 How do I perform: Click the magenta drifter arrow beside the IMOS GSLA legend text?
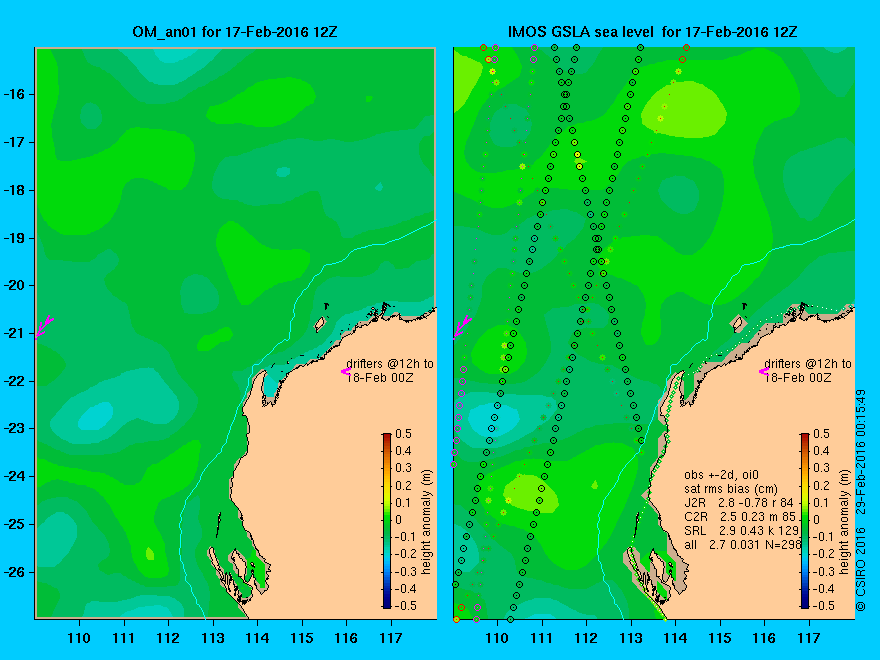pos(764,371)
